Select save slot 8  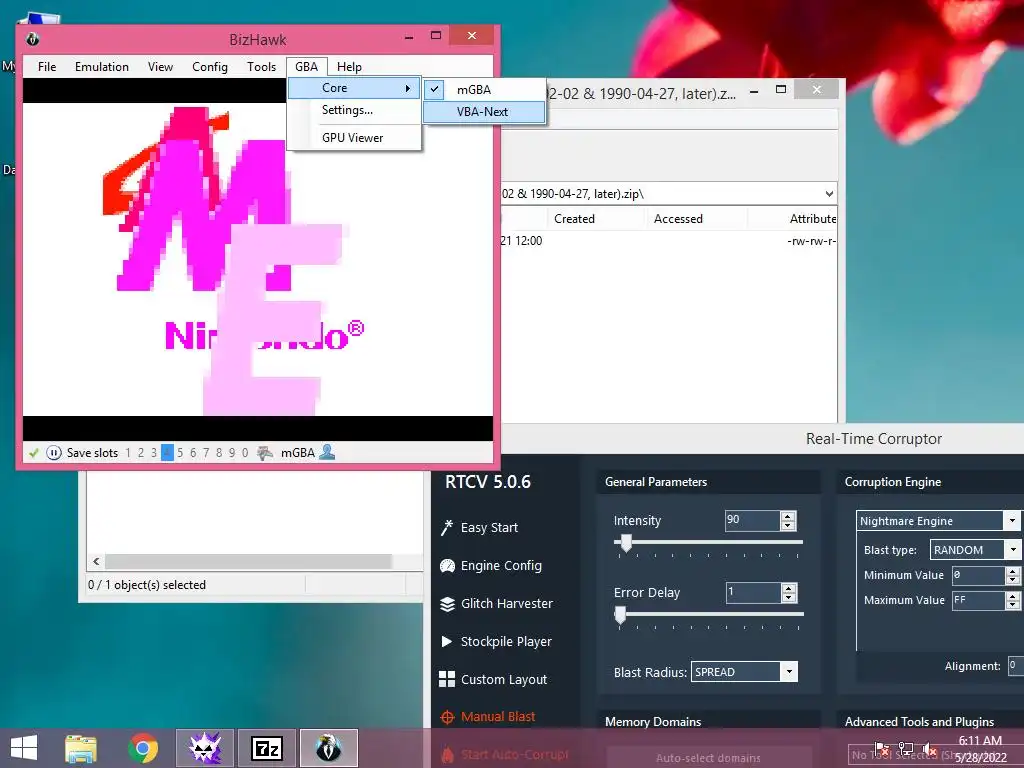[219, 453]
